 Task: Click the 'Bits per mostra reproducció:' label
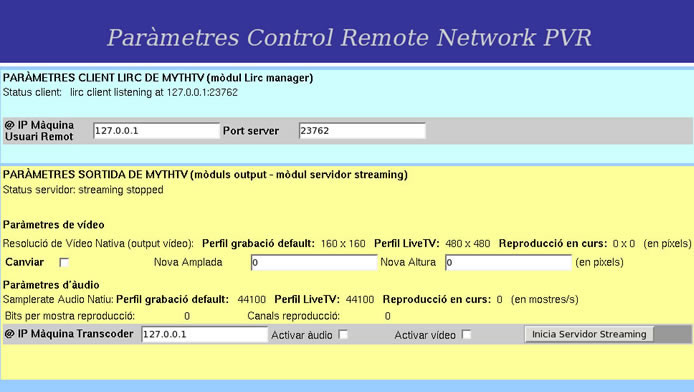[x=69, y=316]
